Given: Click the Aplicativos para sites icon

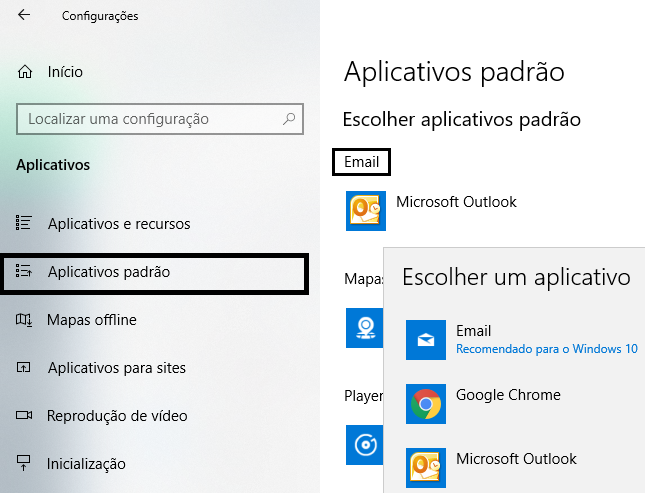Looking at the screenshot, I should (23, 367).
